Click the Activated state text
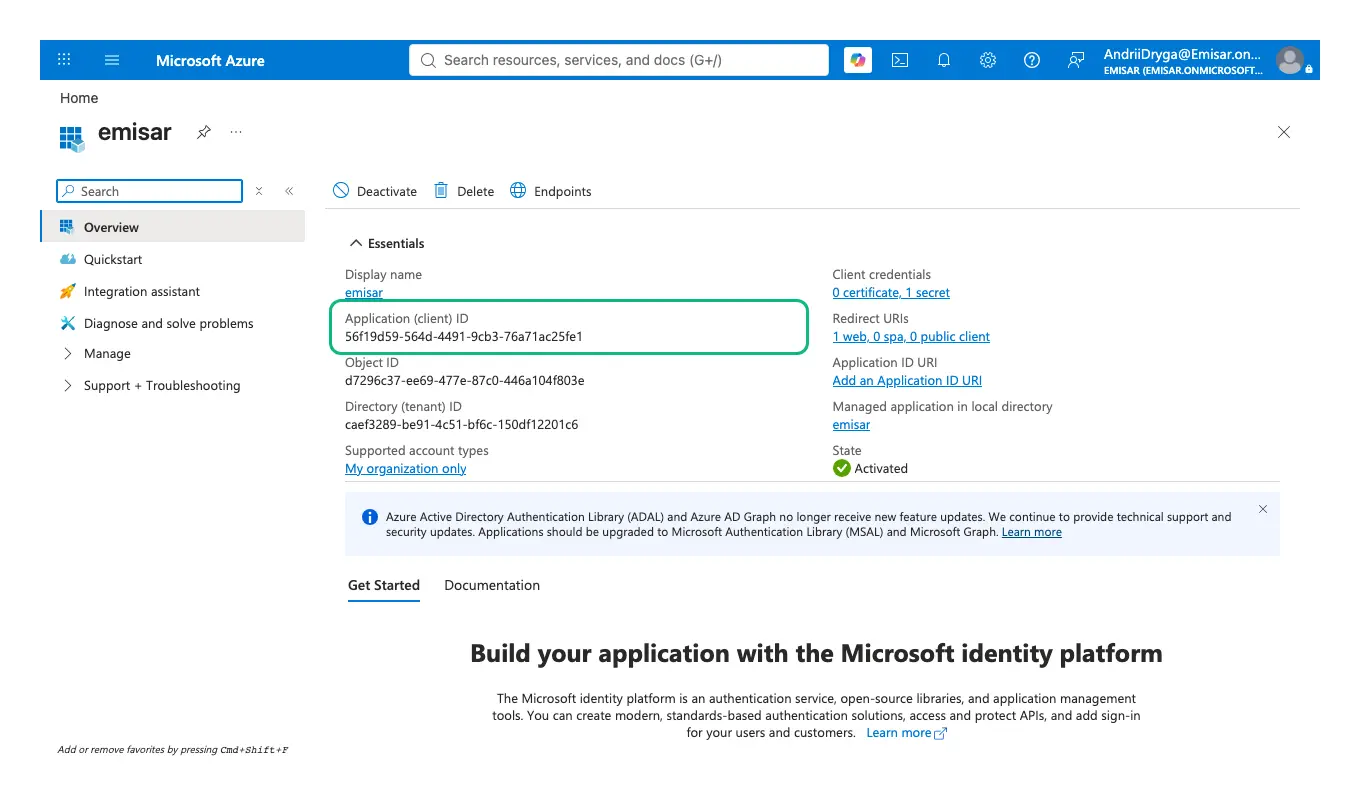This screenshot has height=800, width=1360. point(881,469)
